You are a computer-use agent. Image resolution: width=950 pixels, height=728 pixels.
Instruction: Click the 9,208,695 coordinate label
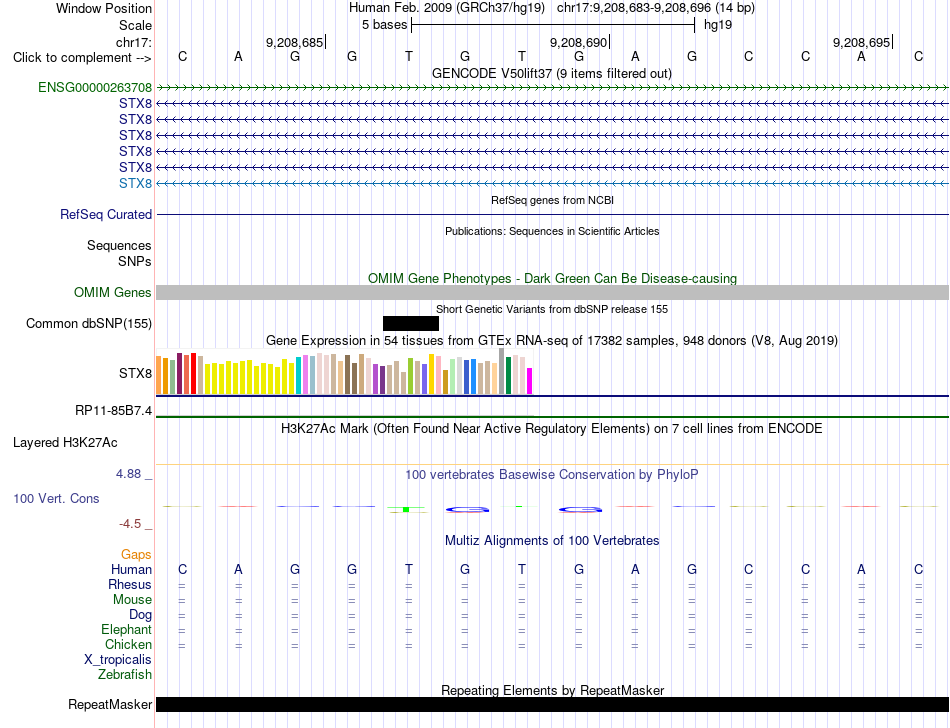tap(862, 42)
